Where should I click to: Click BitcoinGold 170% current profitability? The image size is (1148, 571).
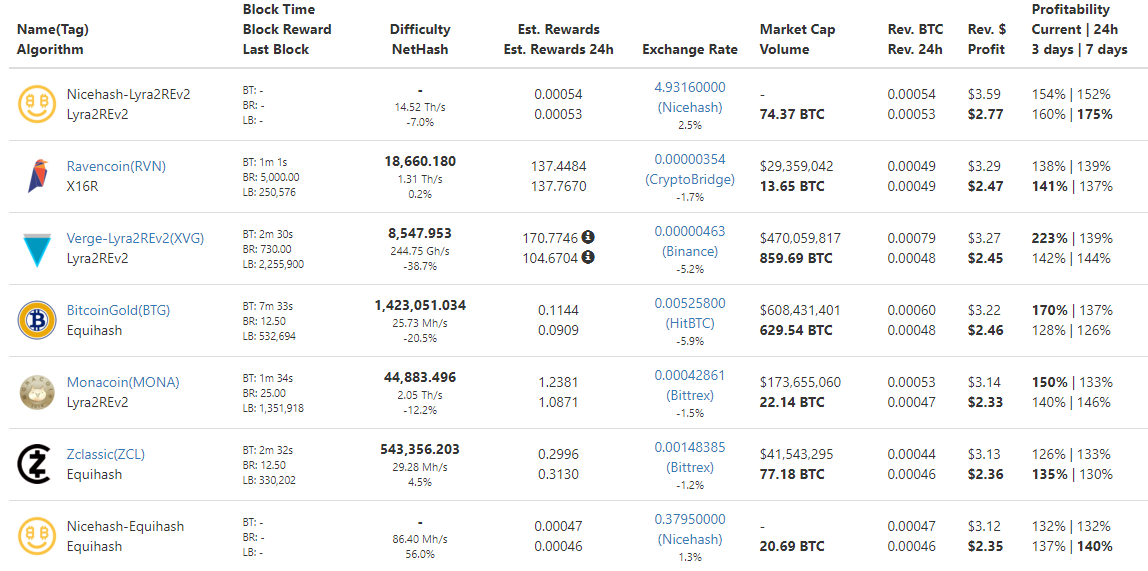1049,310
